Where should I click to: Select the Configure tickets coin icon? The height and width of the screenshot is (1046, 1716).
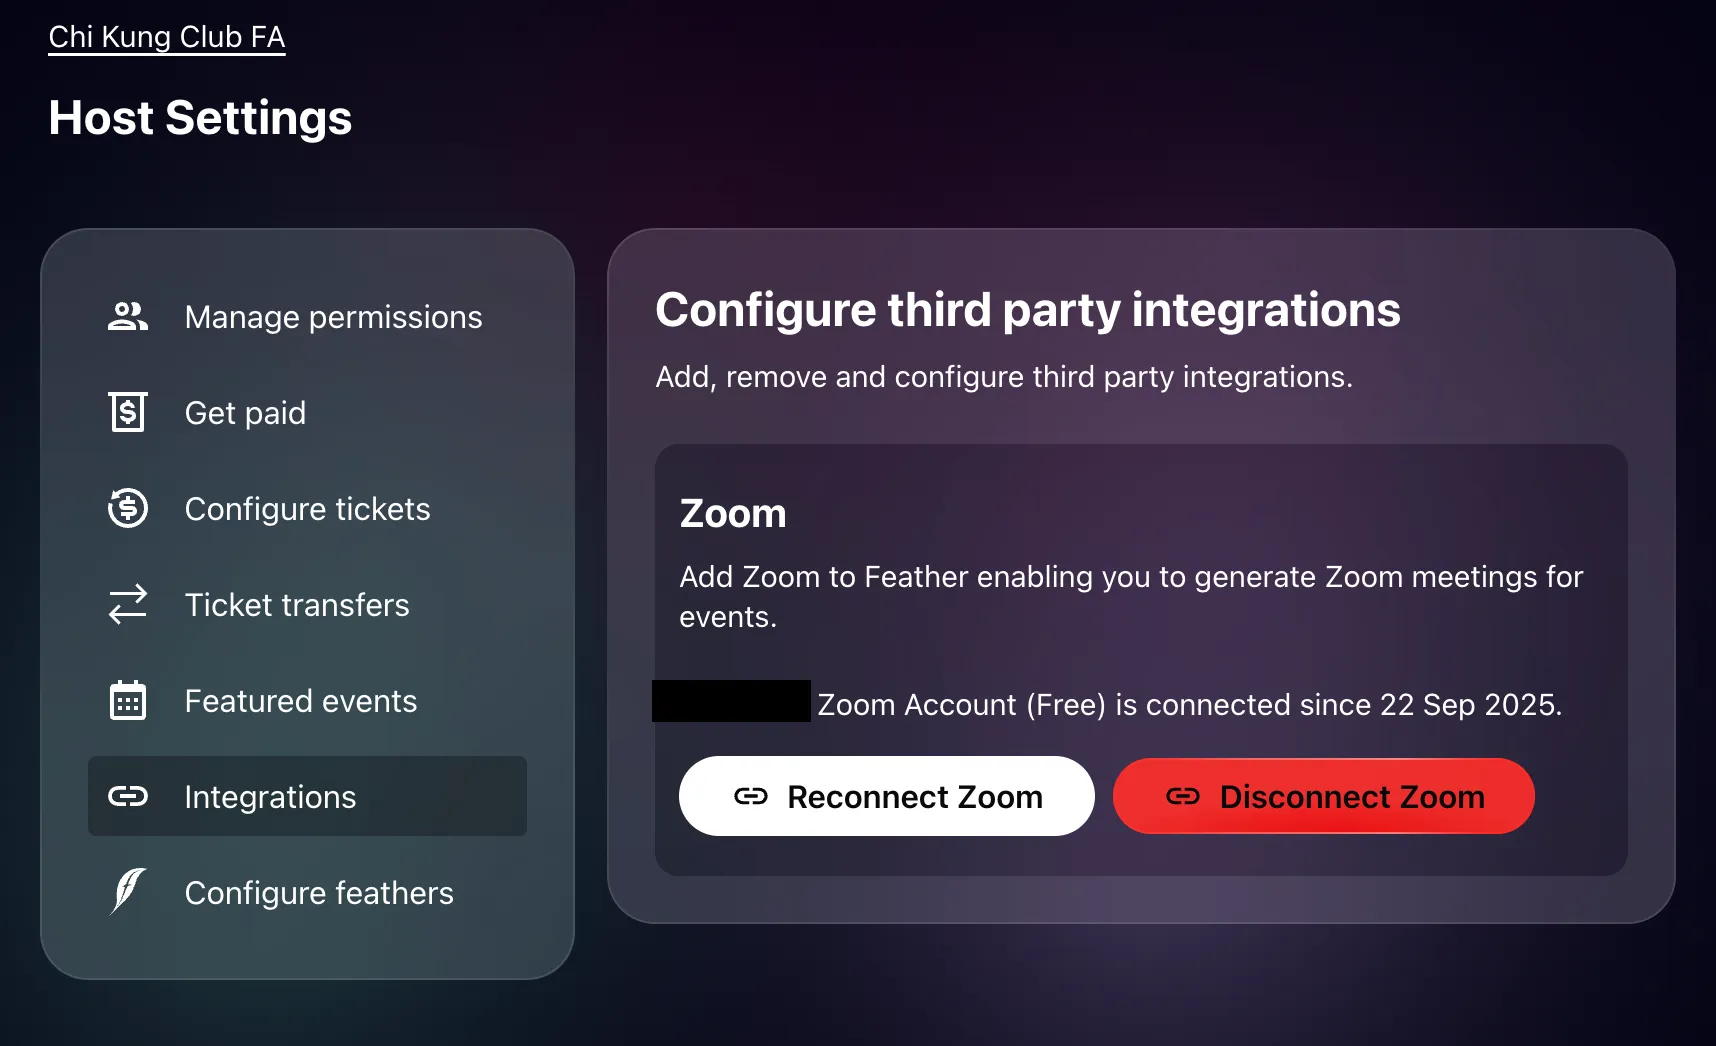coord(127,508)
